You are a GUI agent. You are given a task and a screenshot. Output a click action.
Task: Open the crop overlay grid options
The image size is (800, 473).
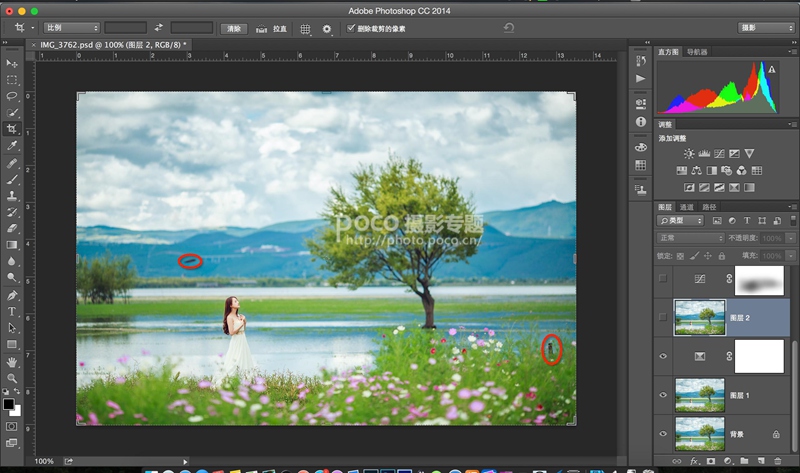[305, 29]
